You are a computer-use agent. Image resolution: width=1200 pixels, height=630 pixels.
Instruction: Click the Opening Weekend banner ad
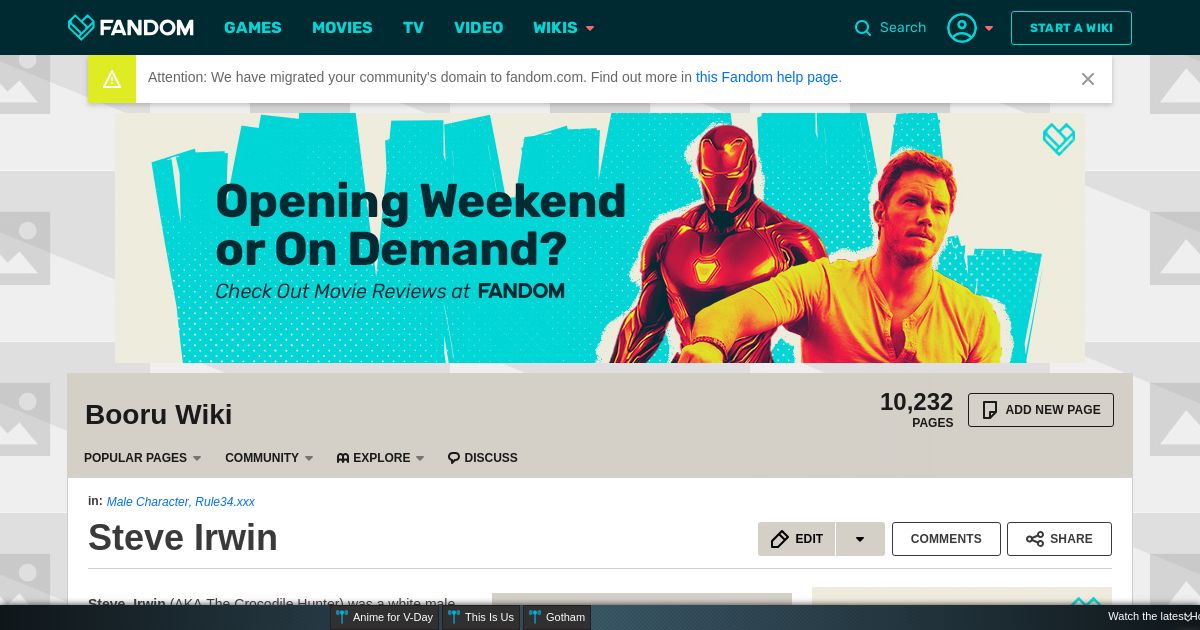point(600,238)
